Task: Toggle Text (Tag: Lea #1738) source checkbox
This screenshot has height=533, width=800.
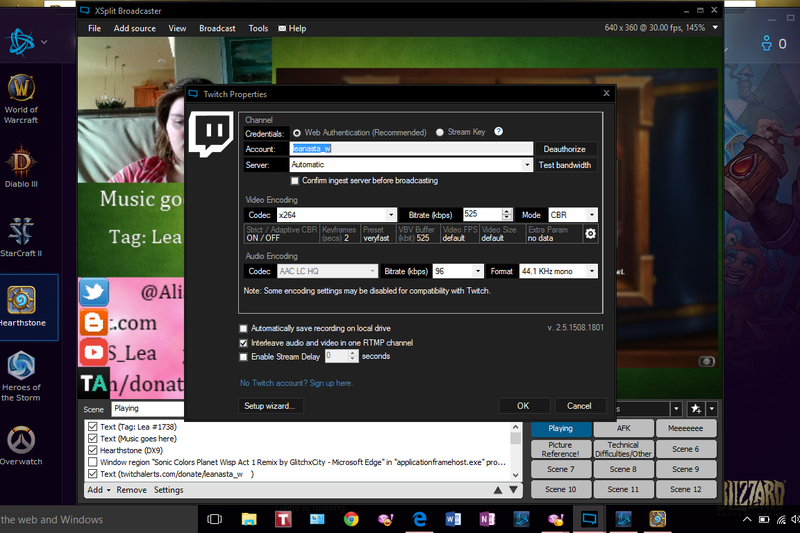Action: 92,426
